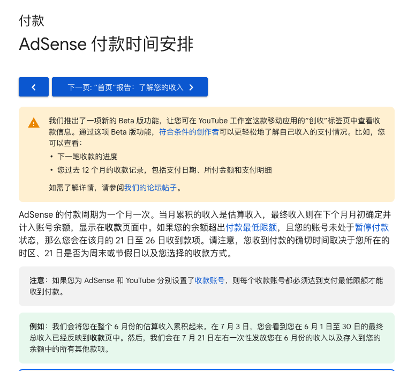This screenshot has height=371, width=415.
Task: Go to the previous page arrow button
Action: click(x=34, y=87)
